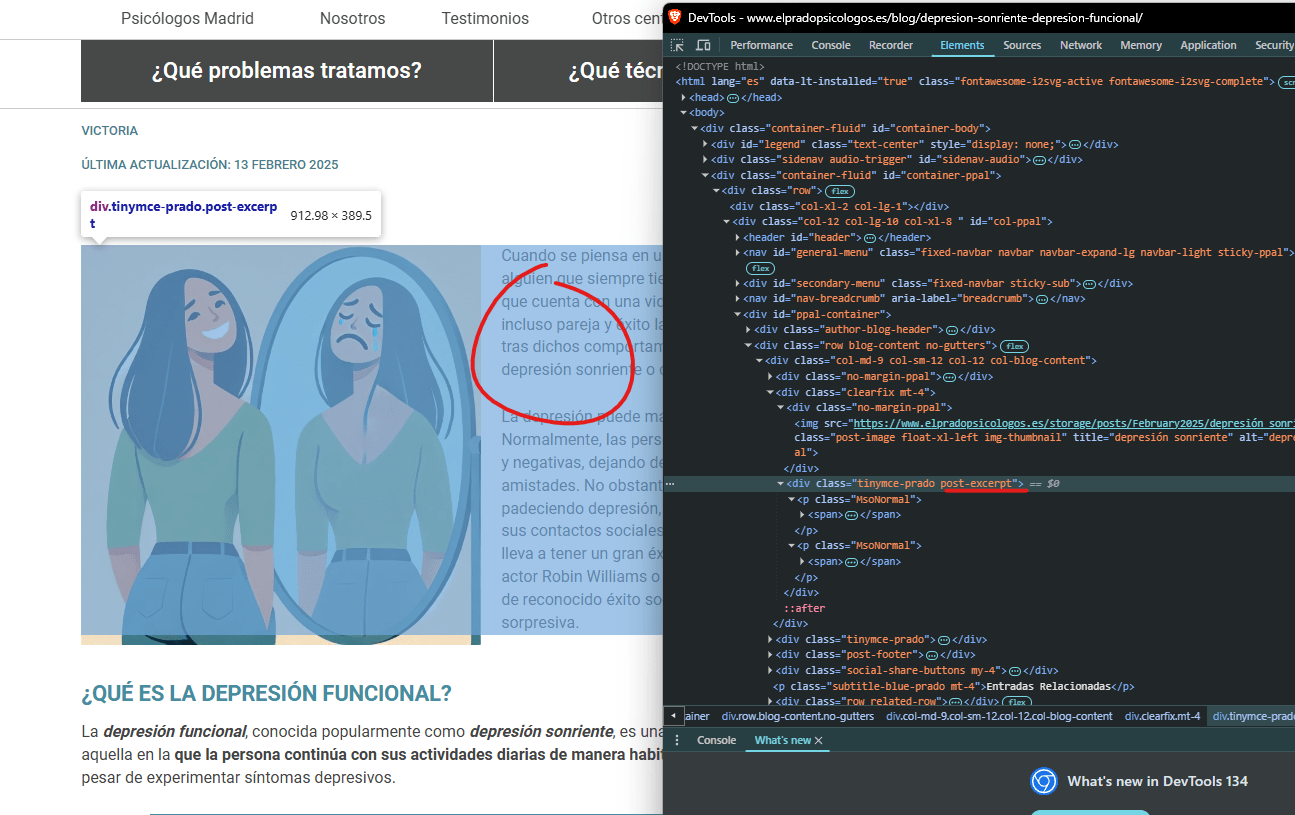Click breadcrumb div.col-md-9.col-sm-12.col-12.col-blog-content
This screenshot has height=815, width=1295.
click(x=999, y=716)
